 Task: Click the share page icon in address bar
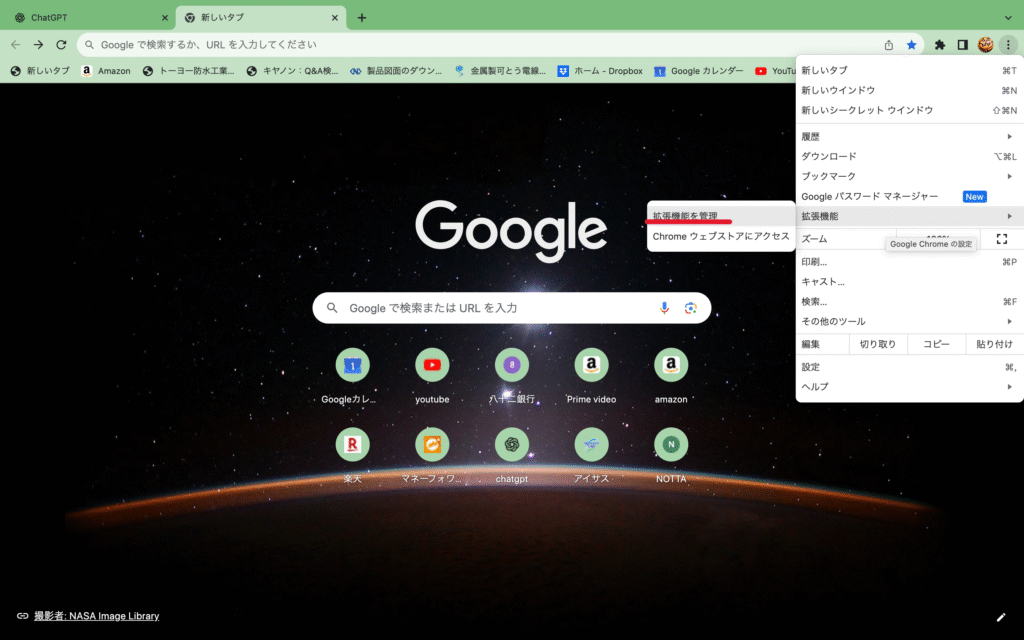click(x=889, y=45)
